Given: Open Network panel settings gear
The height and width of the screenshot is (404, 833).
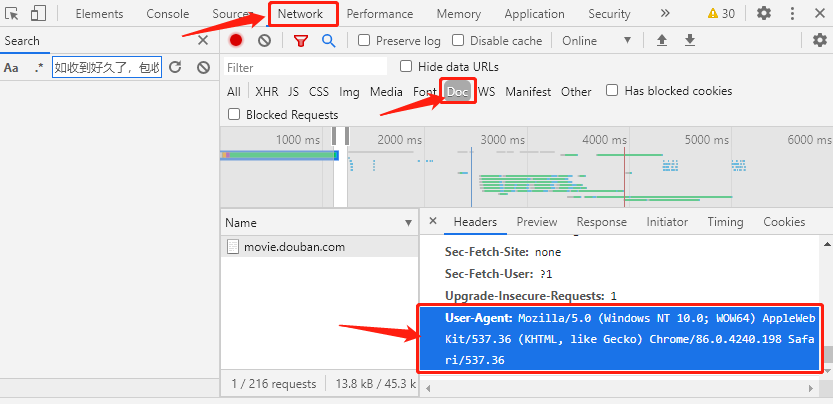Looking at the screenshot, I should click(x=820, y=40).
